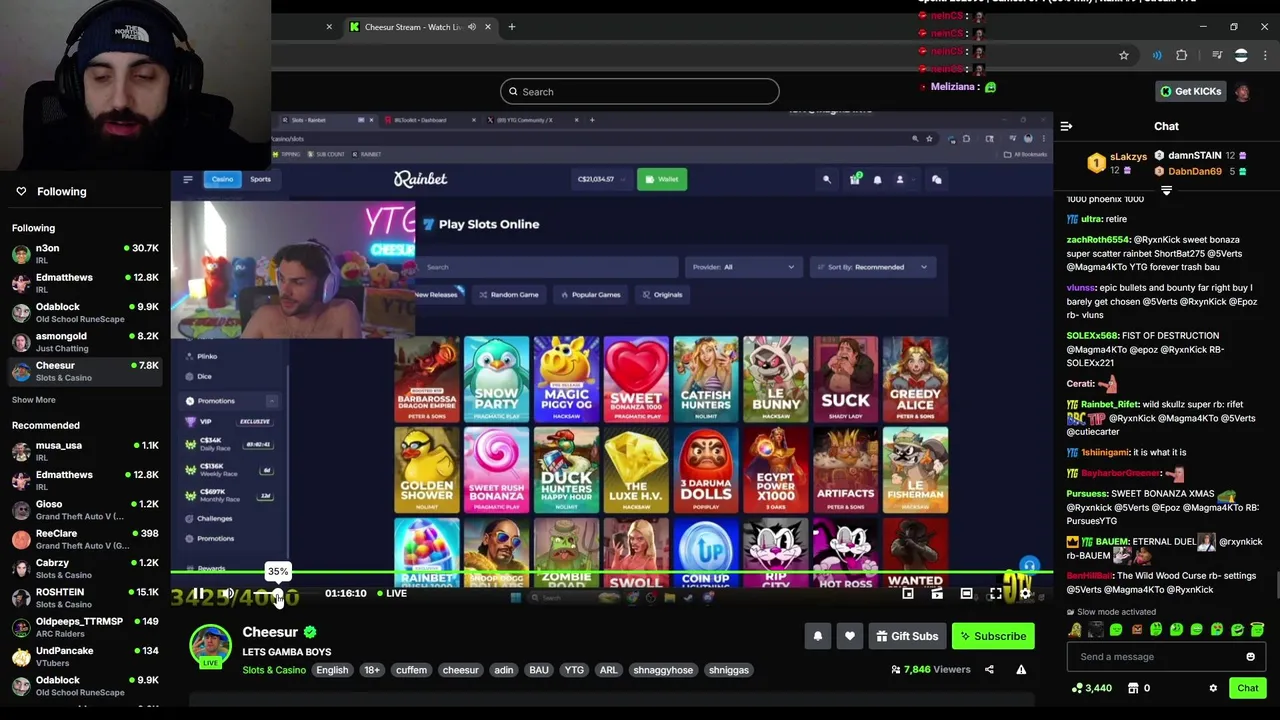Open browser profile avatar icon
Screen dimensions: 1280x720
pyautogui.click(x=1241, y=55)
